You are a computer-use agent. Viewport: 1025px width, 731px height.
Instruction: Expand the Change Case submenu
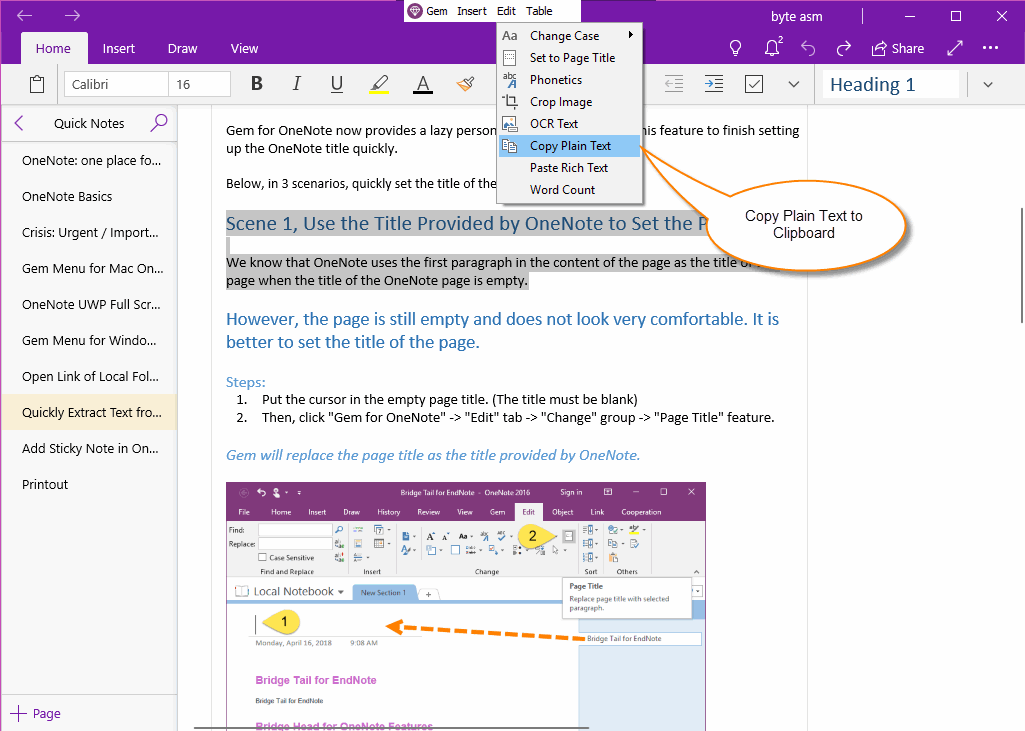569,36
